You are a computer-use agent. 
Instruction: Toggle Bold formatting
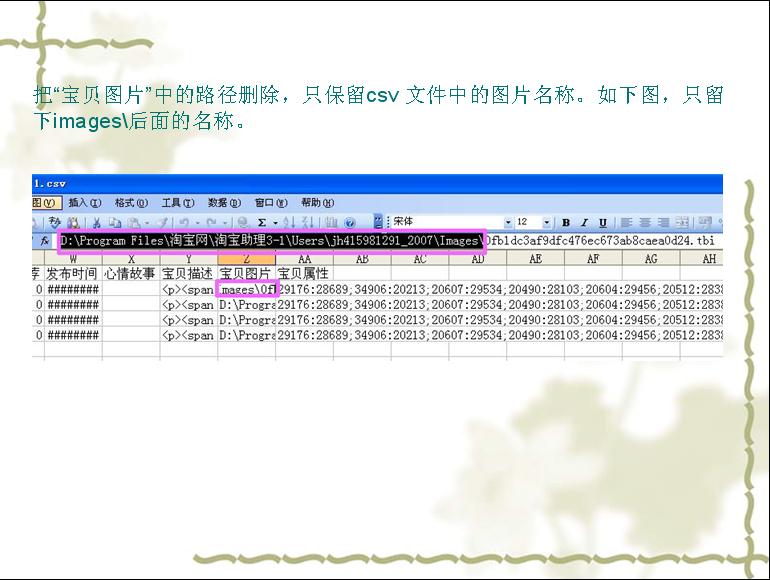[x=566, y=222]
